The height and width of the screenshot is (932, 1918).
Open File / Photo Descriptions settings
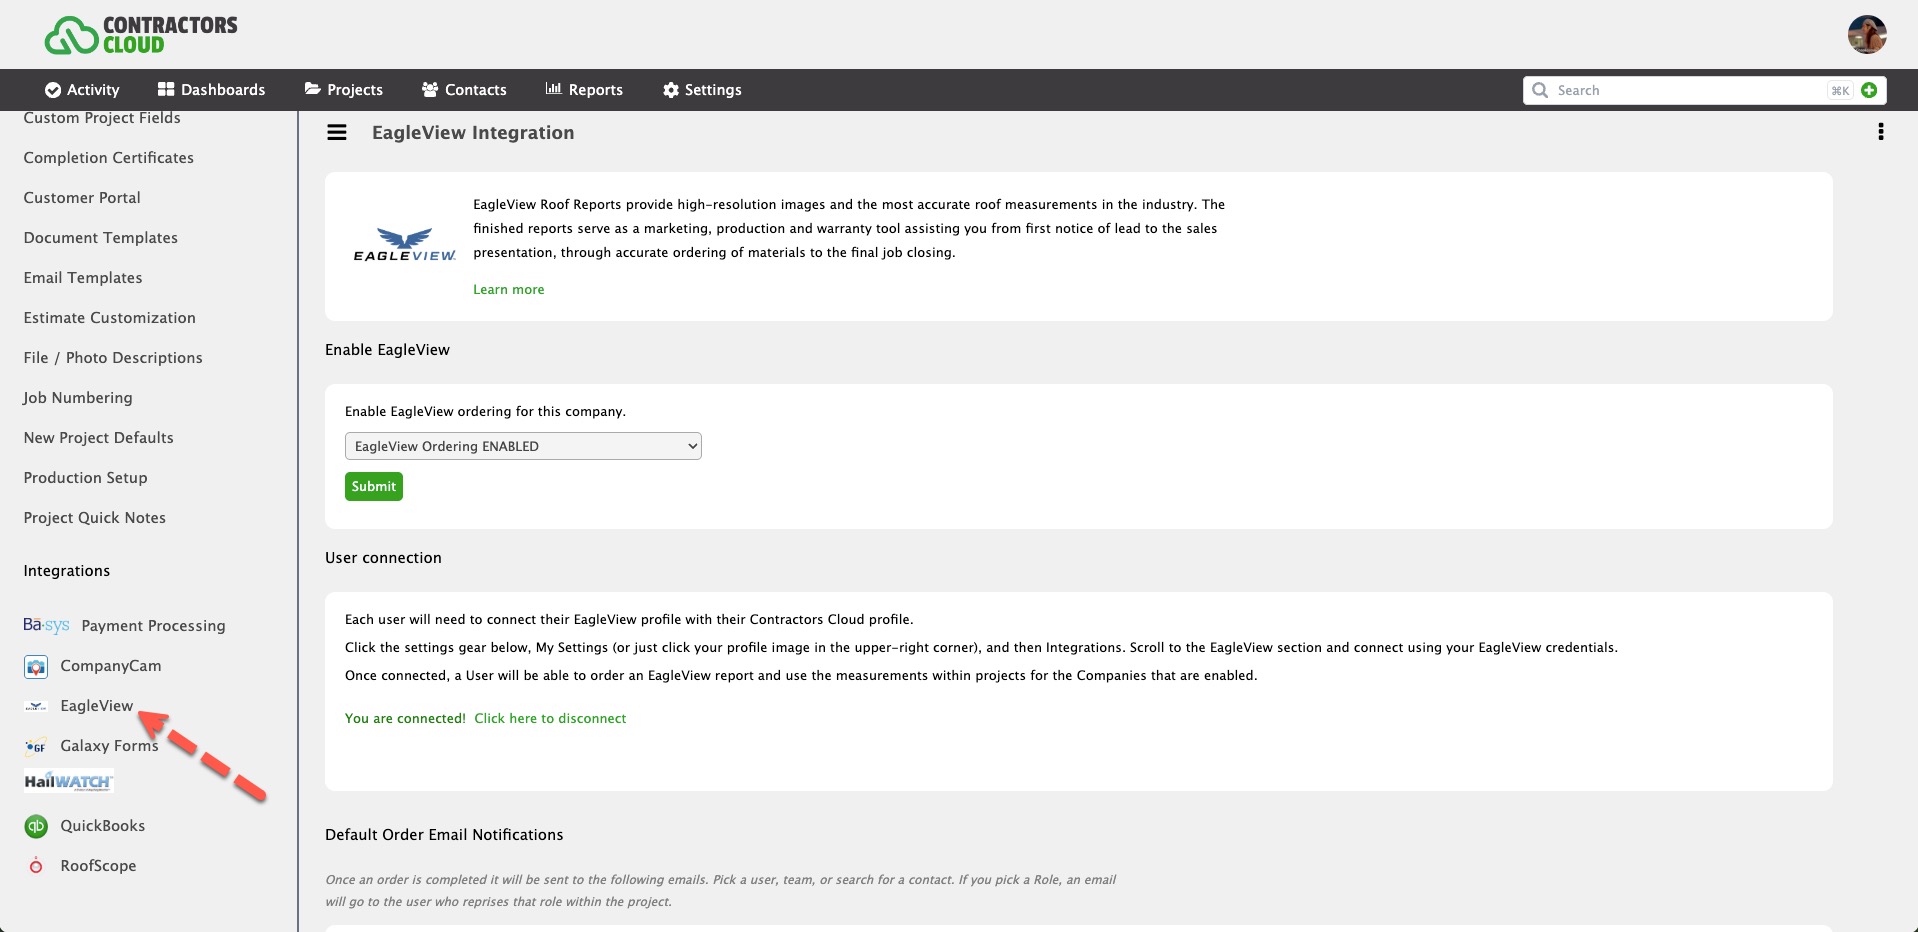pos(113,358)
